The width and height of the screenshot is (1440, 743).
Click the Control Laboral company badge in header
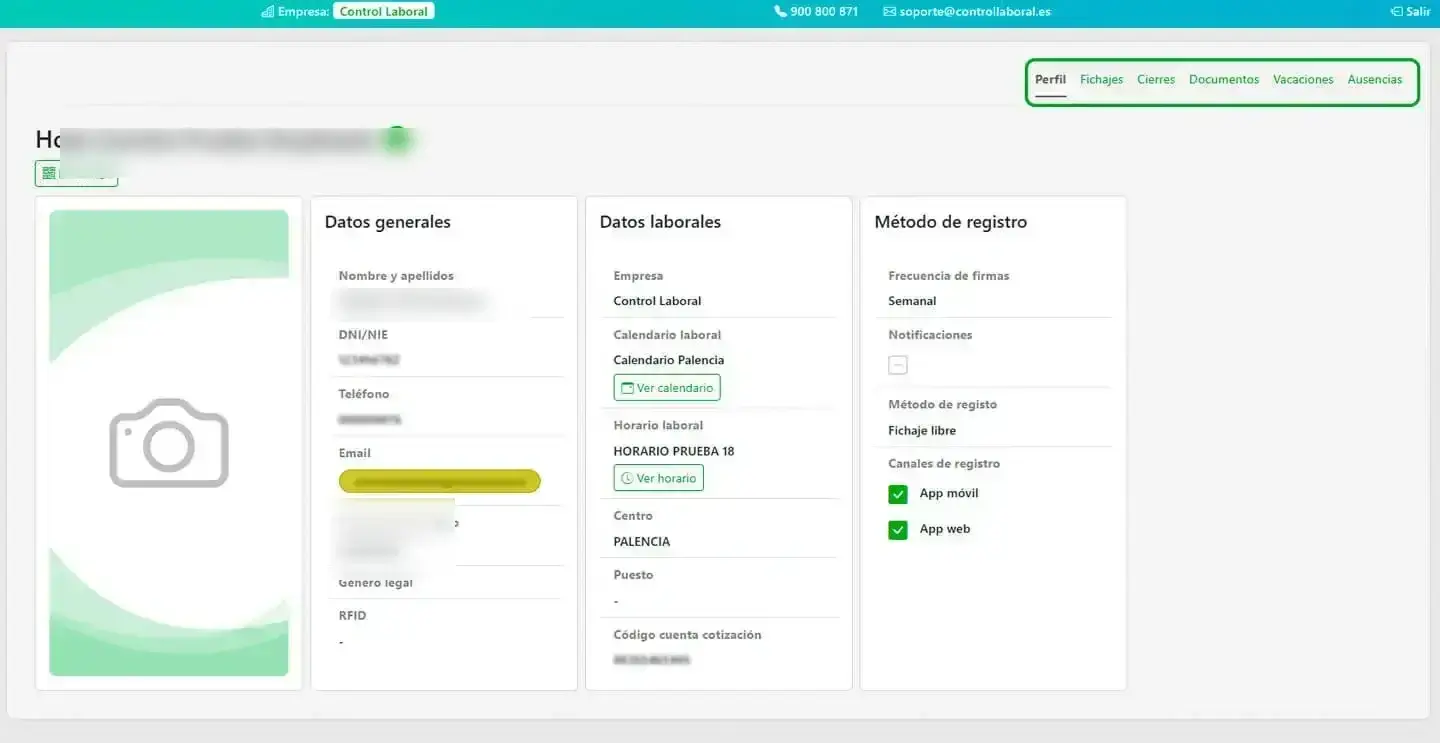(384, 12)
